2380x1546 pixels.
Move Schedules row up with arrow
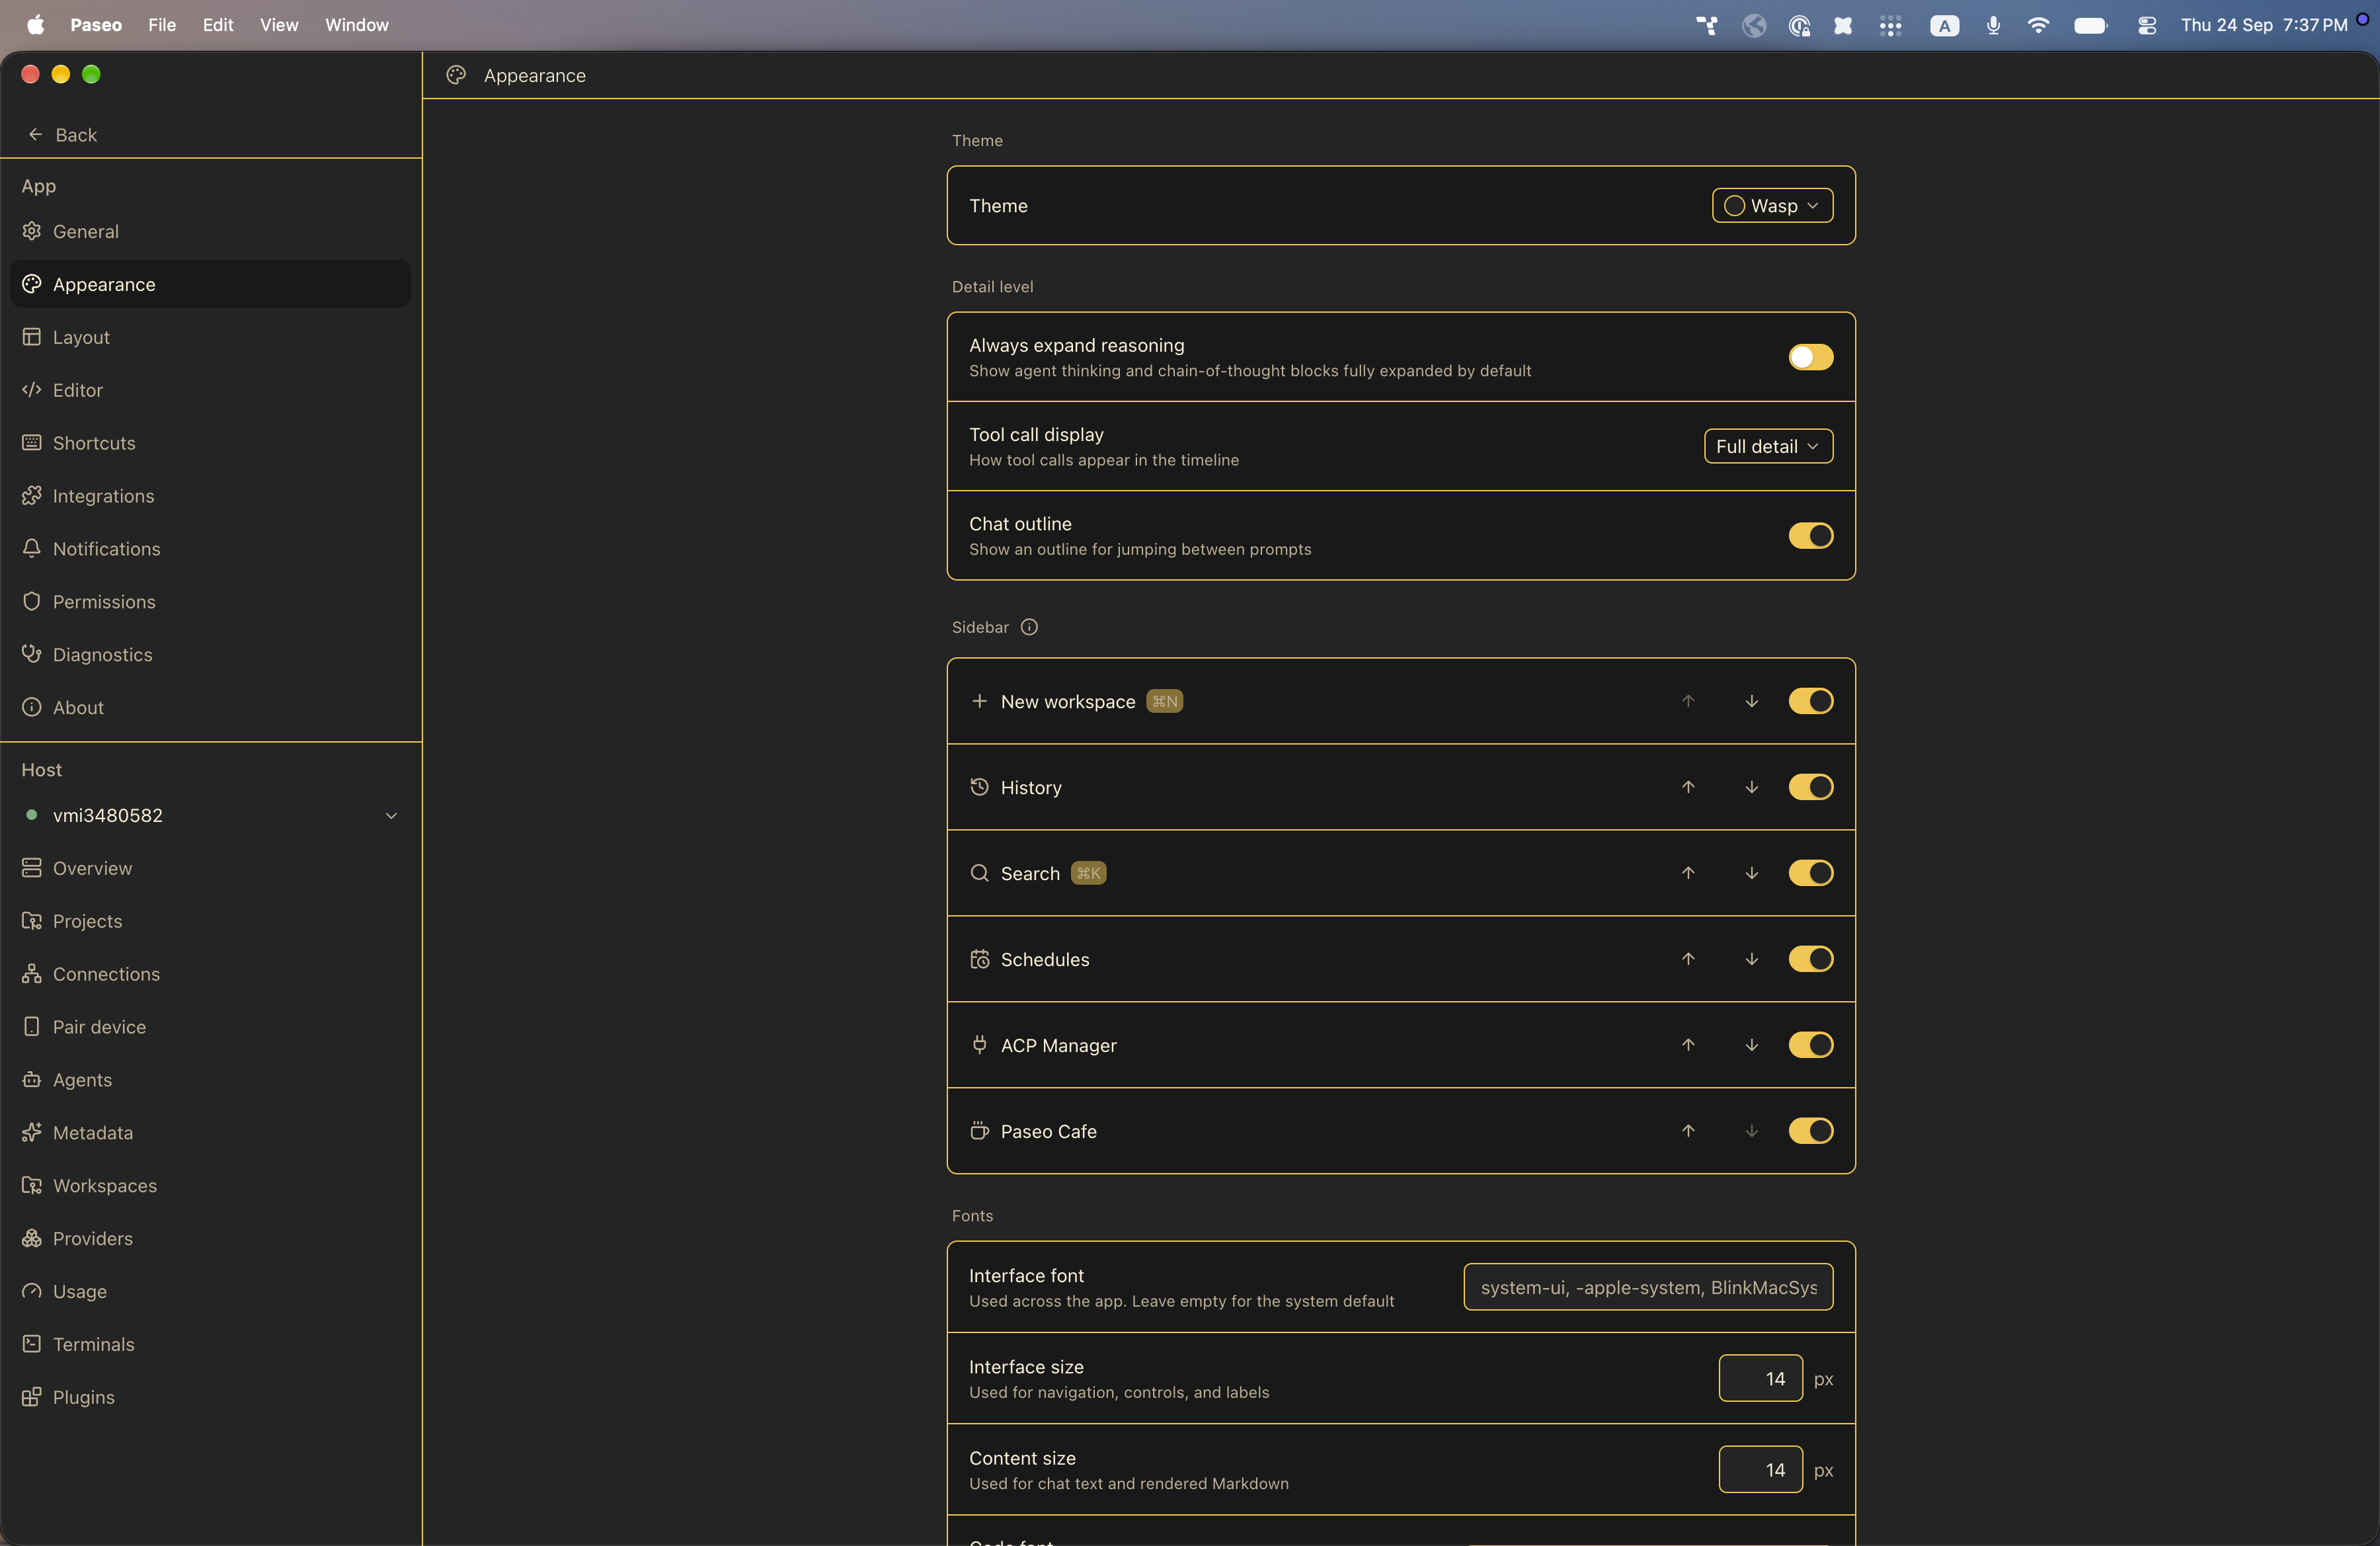pos(1688,959)
